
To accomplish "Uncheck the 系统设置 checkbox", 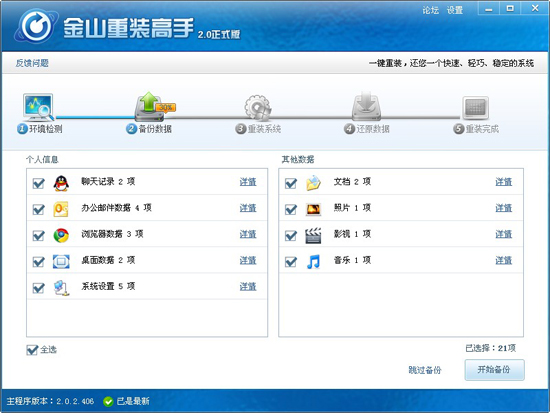I will click(x=39, y=288).
